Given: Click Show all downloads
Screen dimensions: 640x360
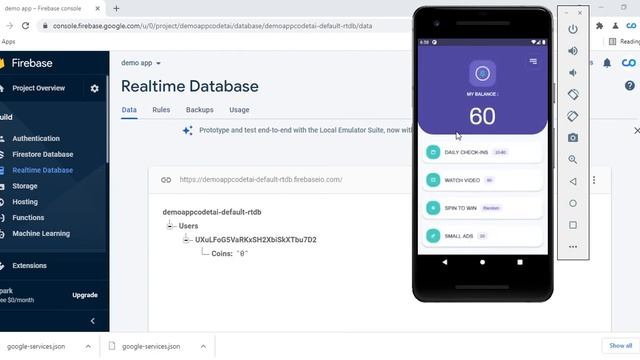Looking at the screenshot, I should pos(620,346).
